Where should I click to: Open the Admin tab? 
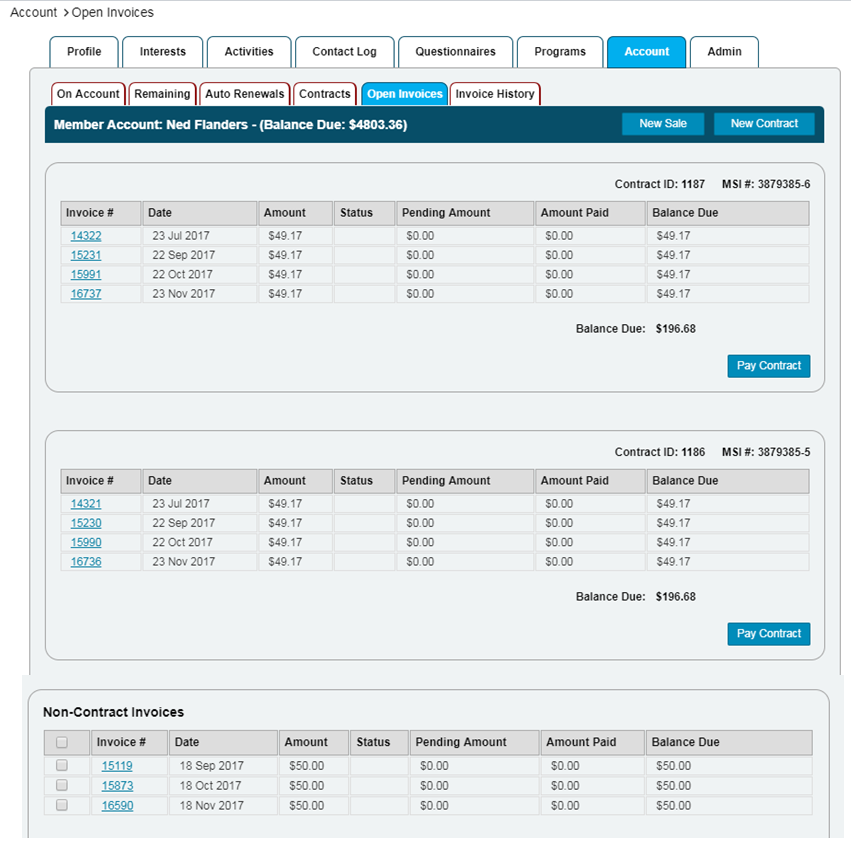coord(724,52)
